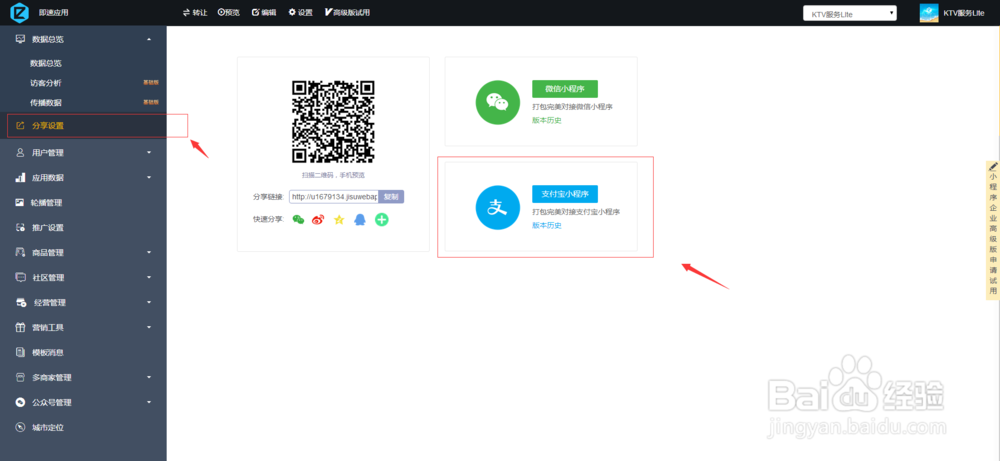The width and height of the screenshot is (1000, 461).
Task: Click the 模板消息 document icon
Action: pos(20,352)
